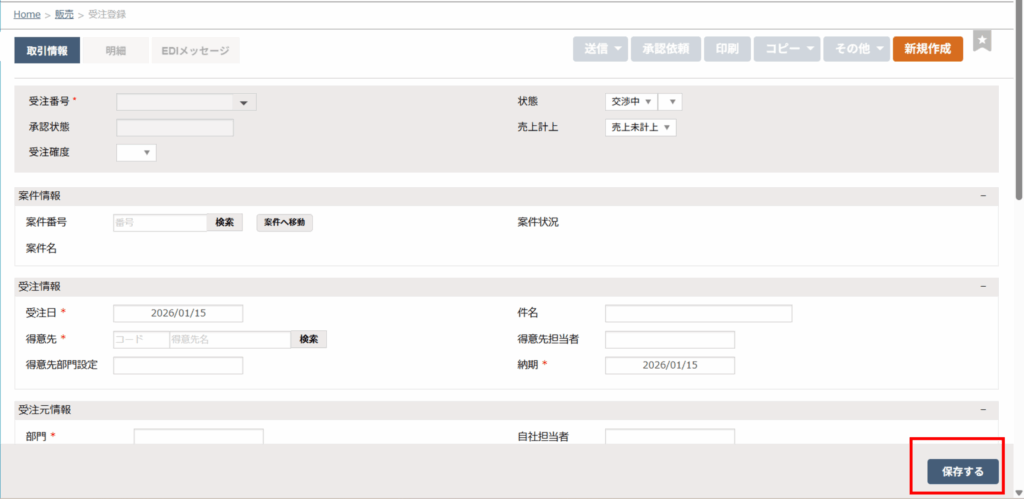Collapse the 受注元情報 section
The width and height of the screenshot is (1024, 499).
click(x=983, y=410)
